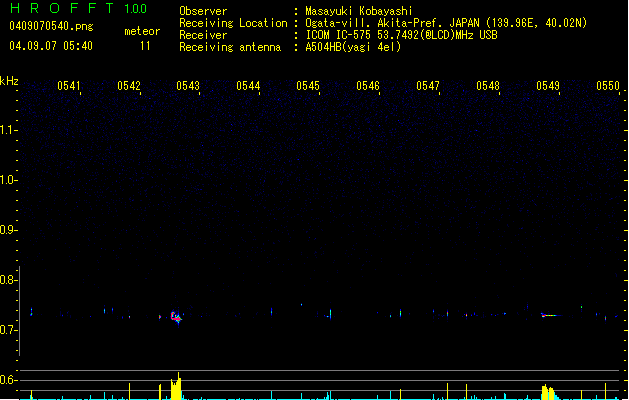Click the 0550 time marker
The image size is (629, 400).
click(608, 86)
